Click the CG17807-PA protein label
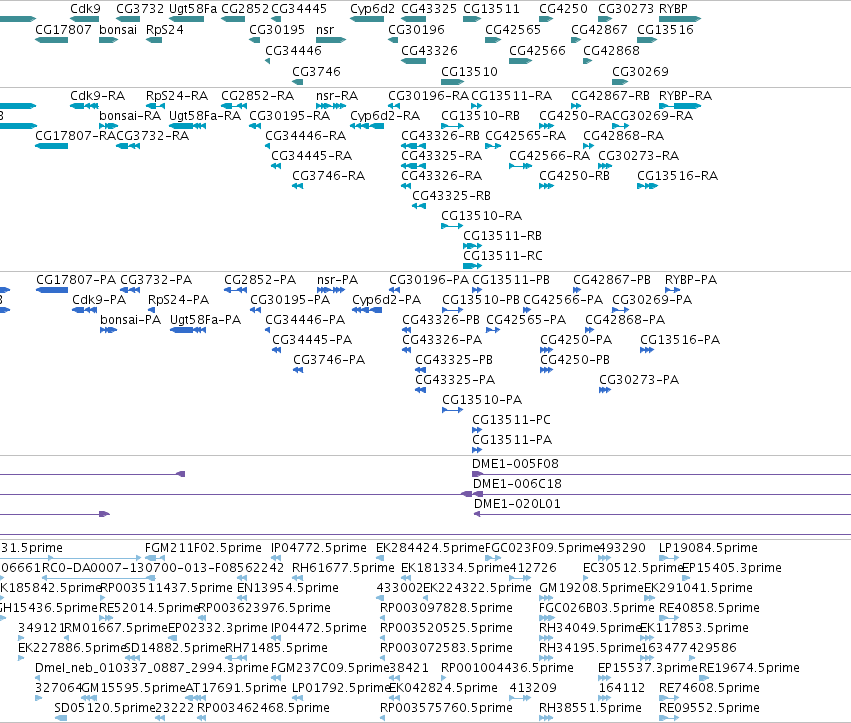Viewport: 851px width, 723px height. (x=76, y=280)
